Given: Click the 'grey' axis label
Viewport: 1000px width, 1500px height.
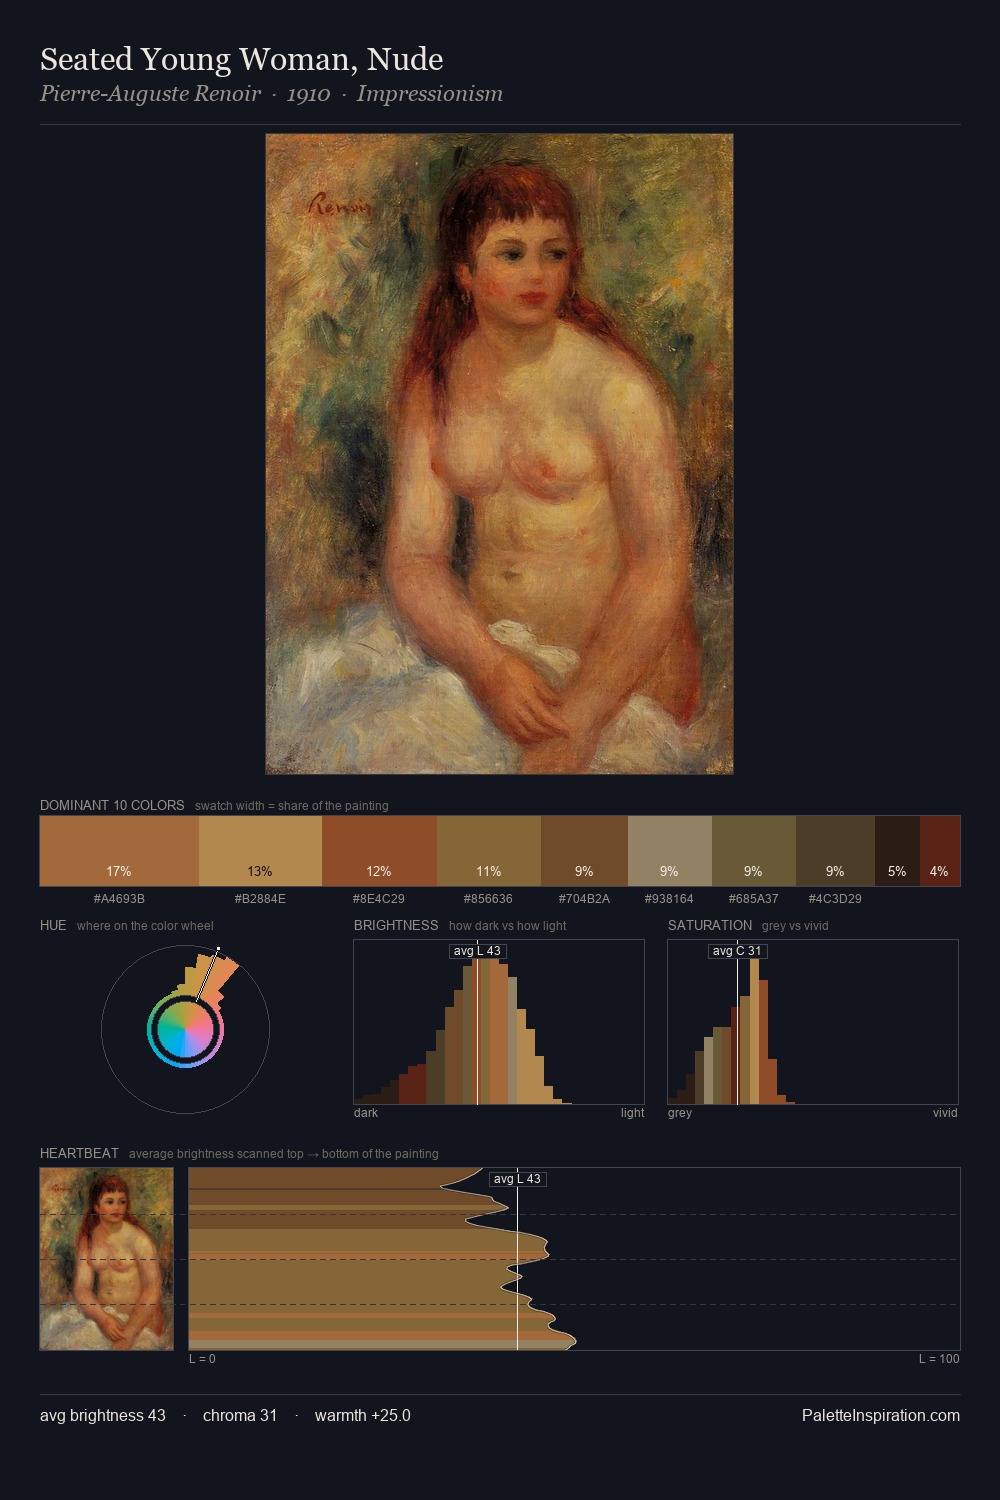Looking at the screenshot, I should click(x=680, y=1112).
